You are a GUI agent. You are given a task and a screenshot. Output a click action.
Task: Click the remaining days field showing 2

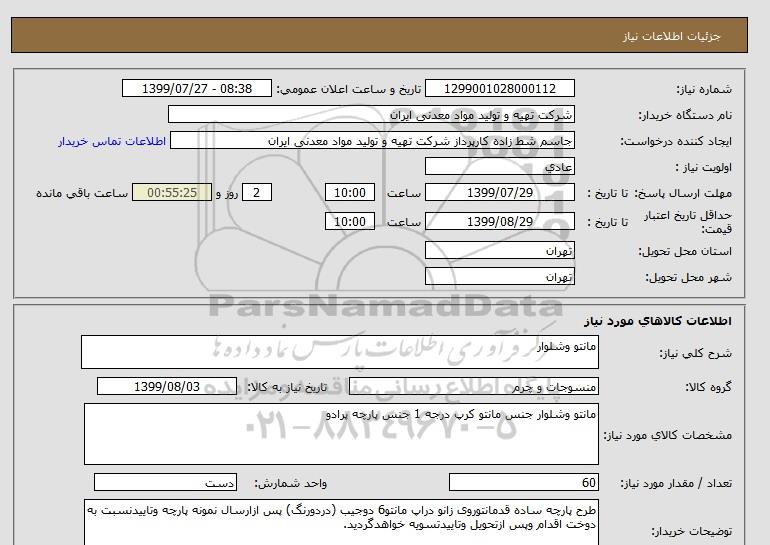[257, 192]
